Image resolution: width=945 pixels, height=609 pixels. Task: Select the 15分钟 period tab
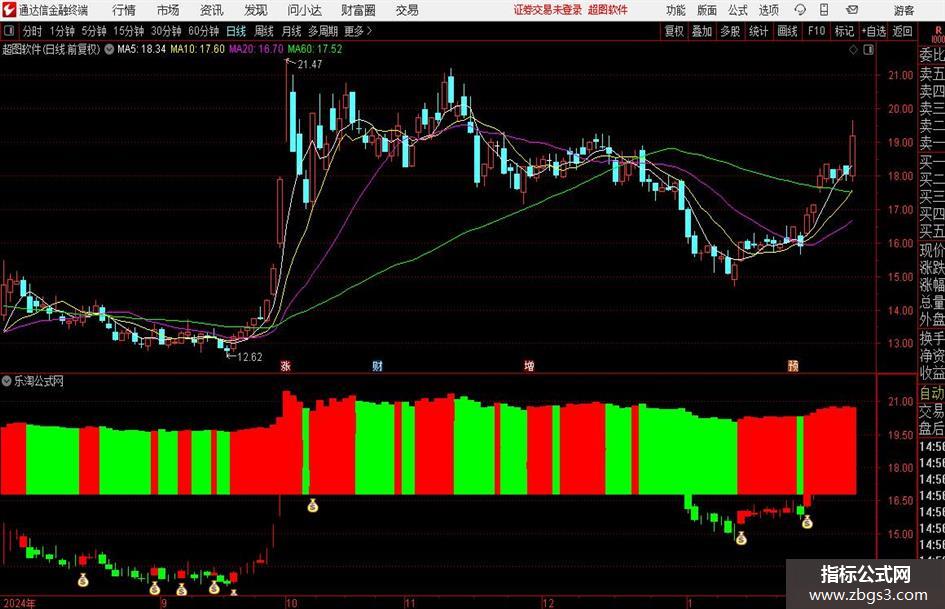(x=128, y=31)
